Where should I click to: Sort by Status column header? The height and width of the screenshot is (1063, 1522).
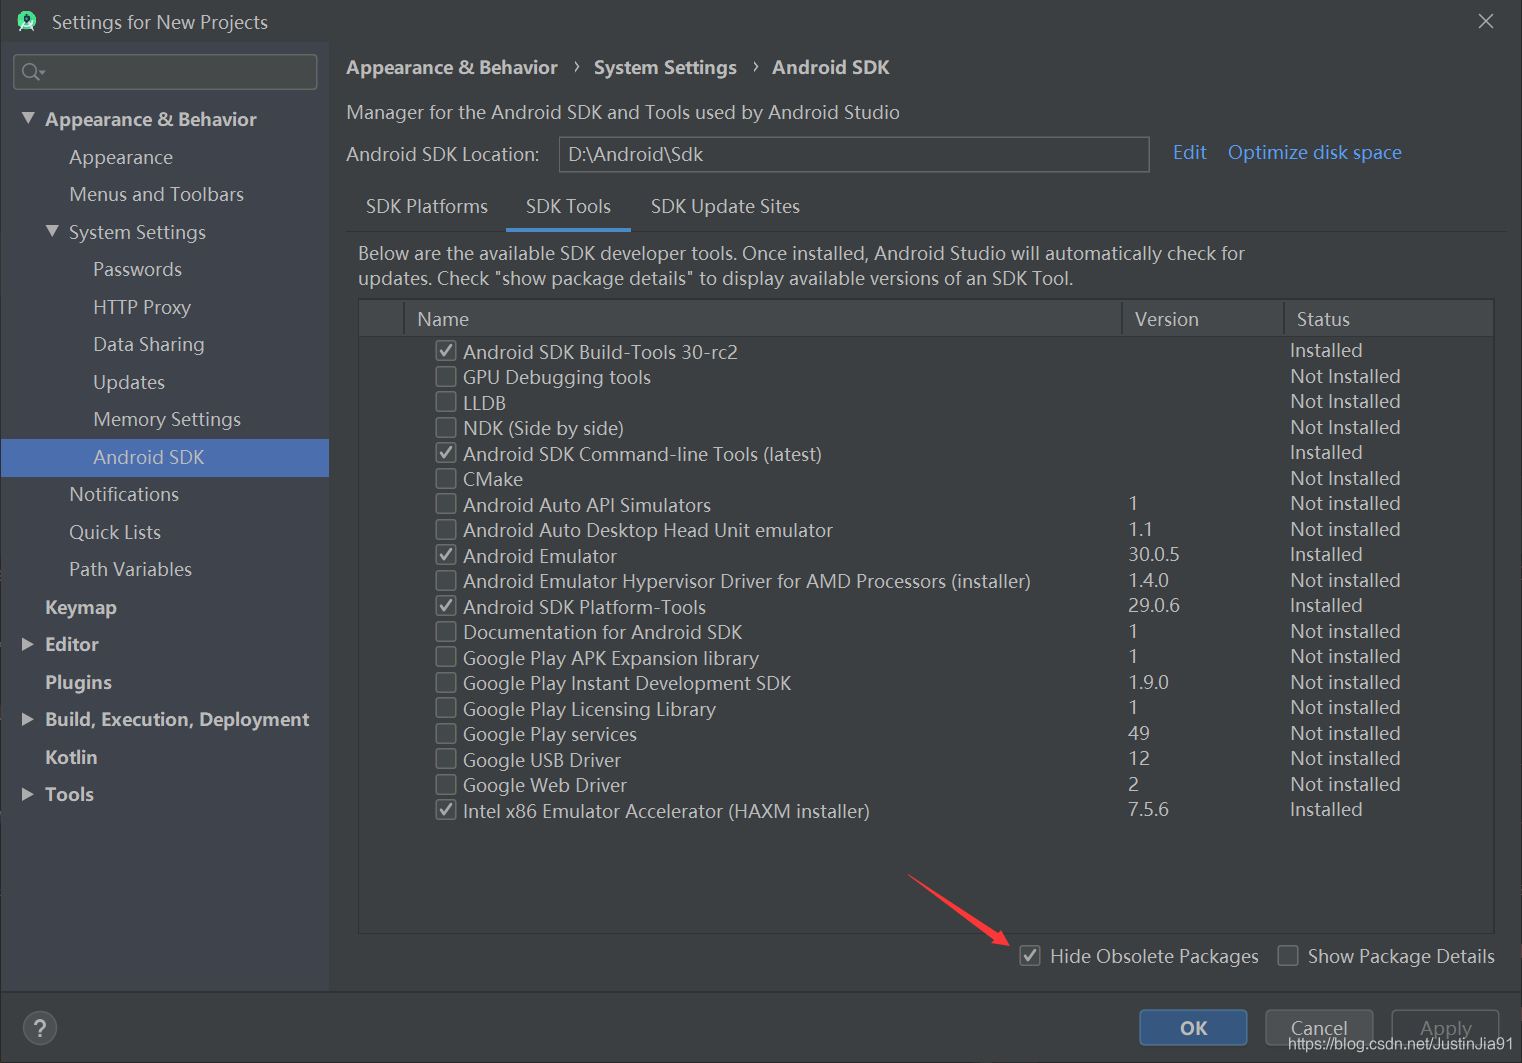pos(1389,319)
